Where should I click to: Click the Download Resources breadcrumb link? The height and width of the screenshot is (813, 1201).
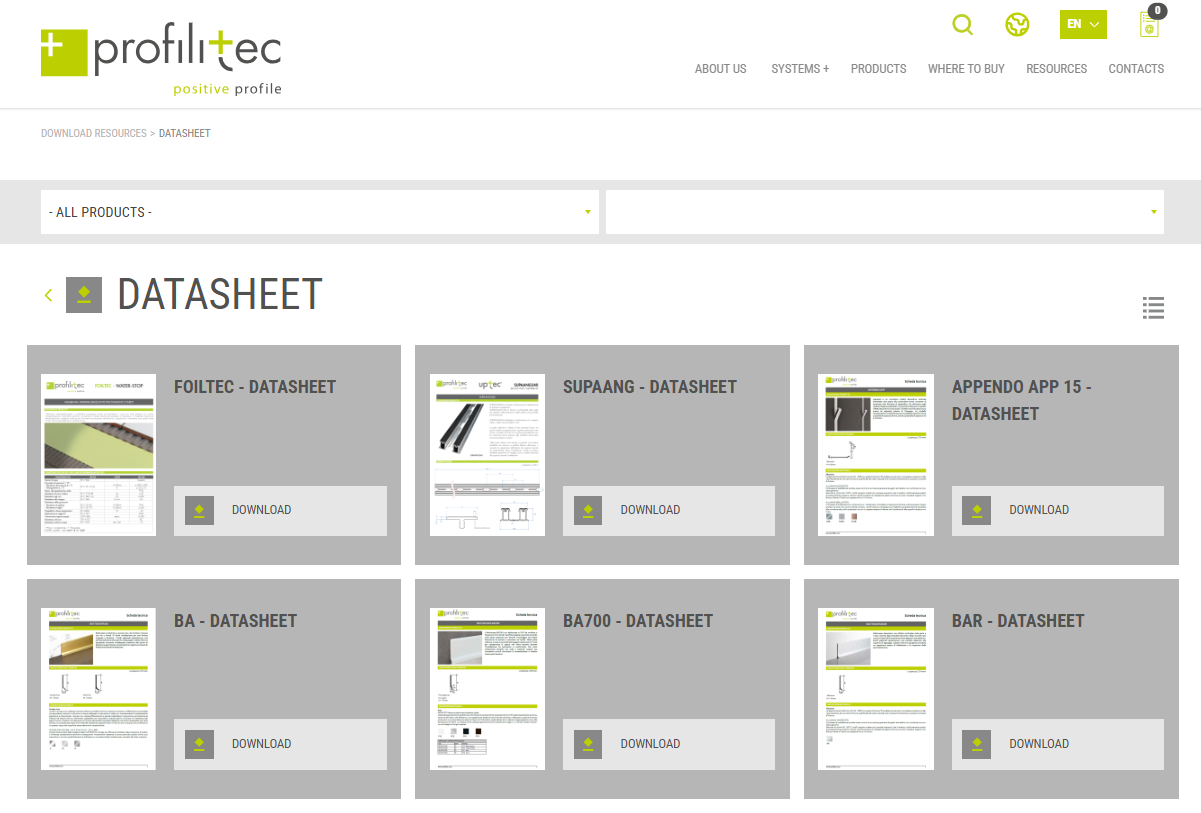[93, 133]
